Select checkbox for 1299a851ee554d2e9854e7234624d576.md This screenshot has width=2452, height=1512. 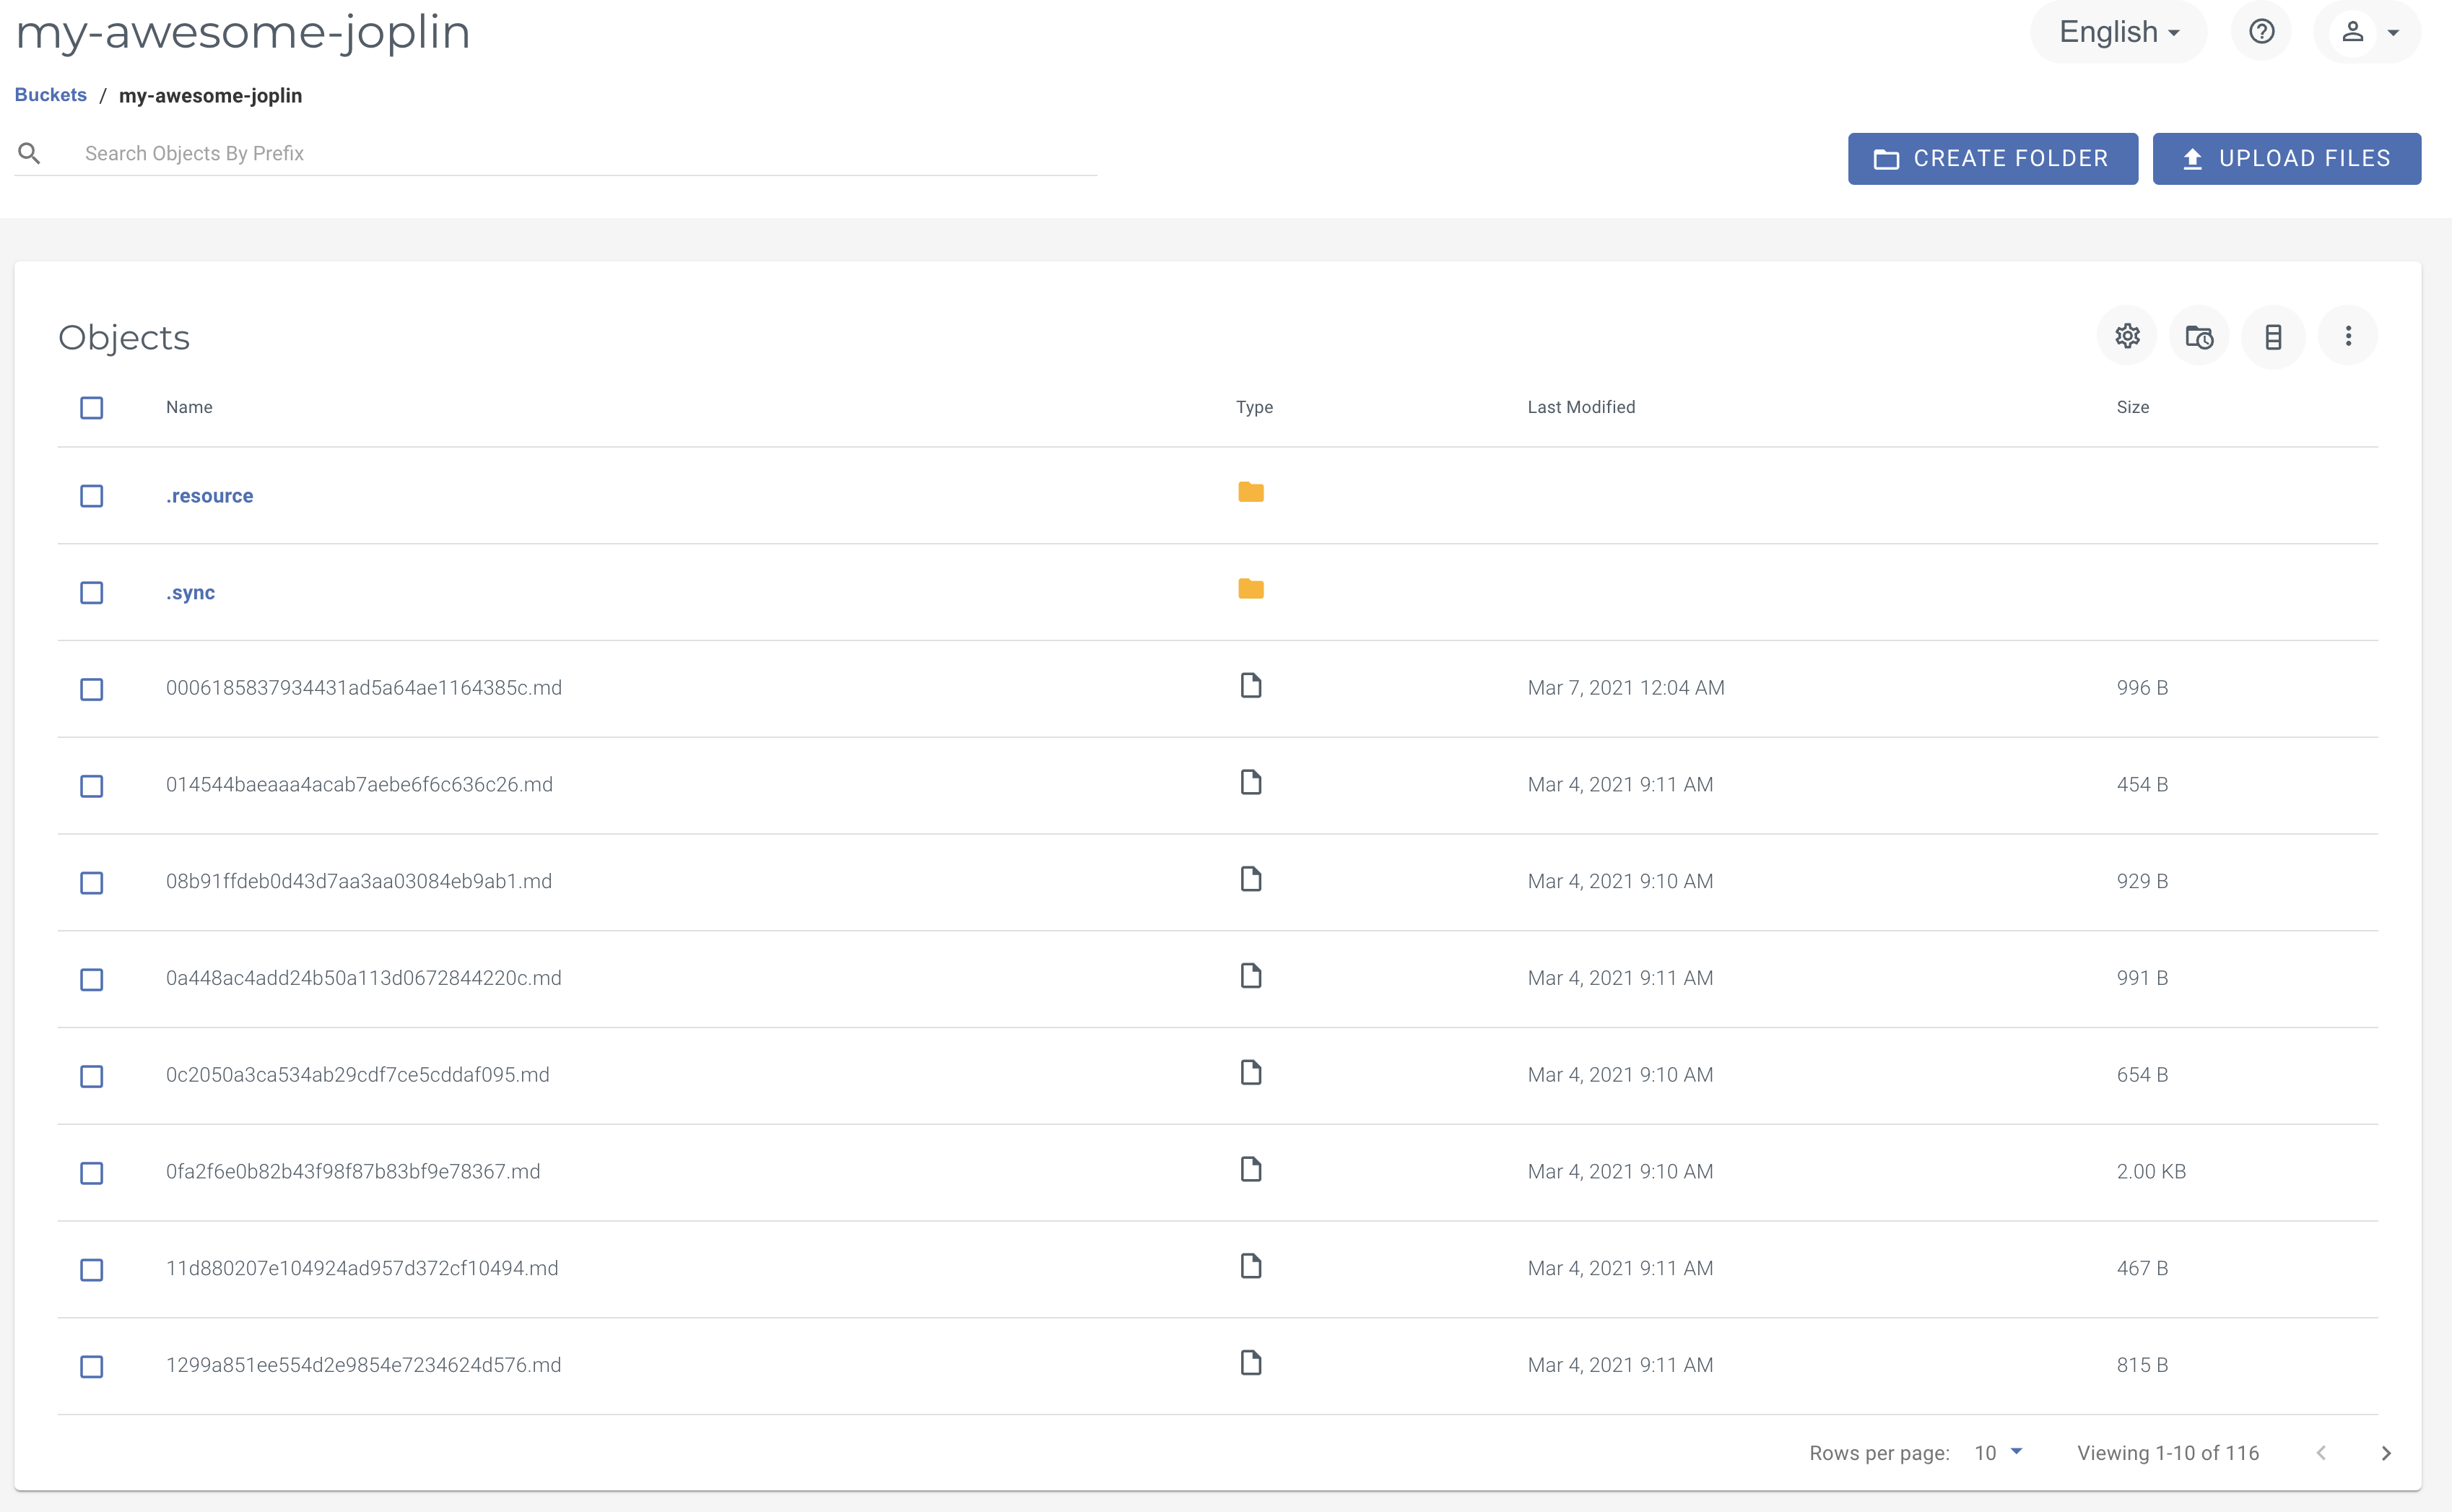point(91,1367)
